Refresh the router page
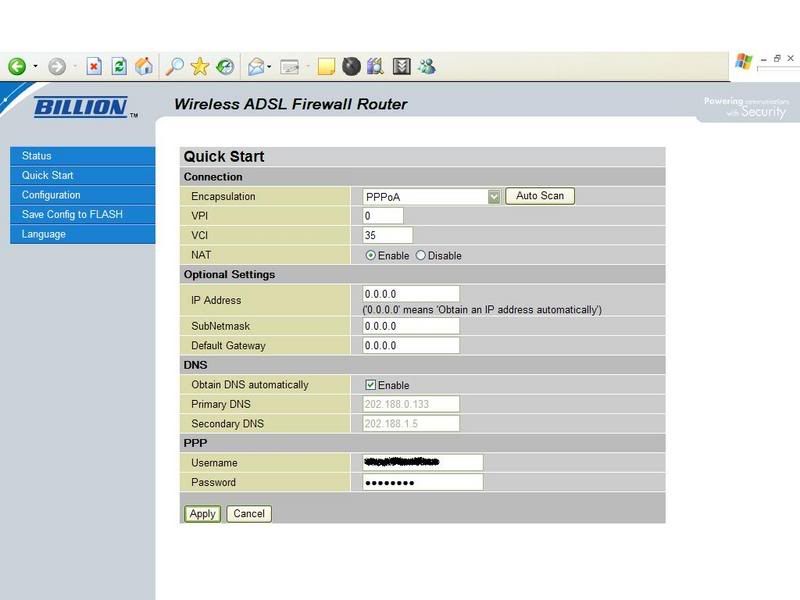Viewport: 800px width, 600px height. [x=119, y=66]
